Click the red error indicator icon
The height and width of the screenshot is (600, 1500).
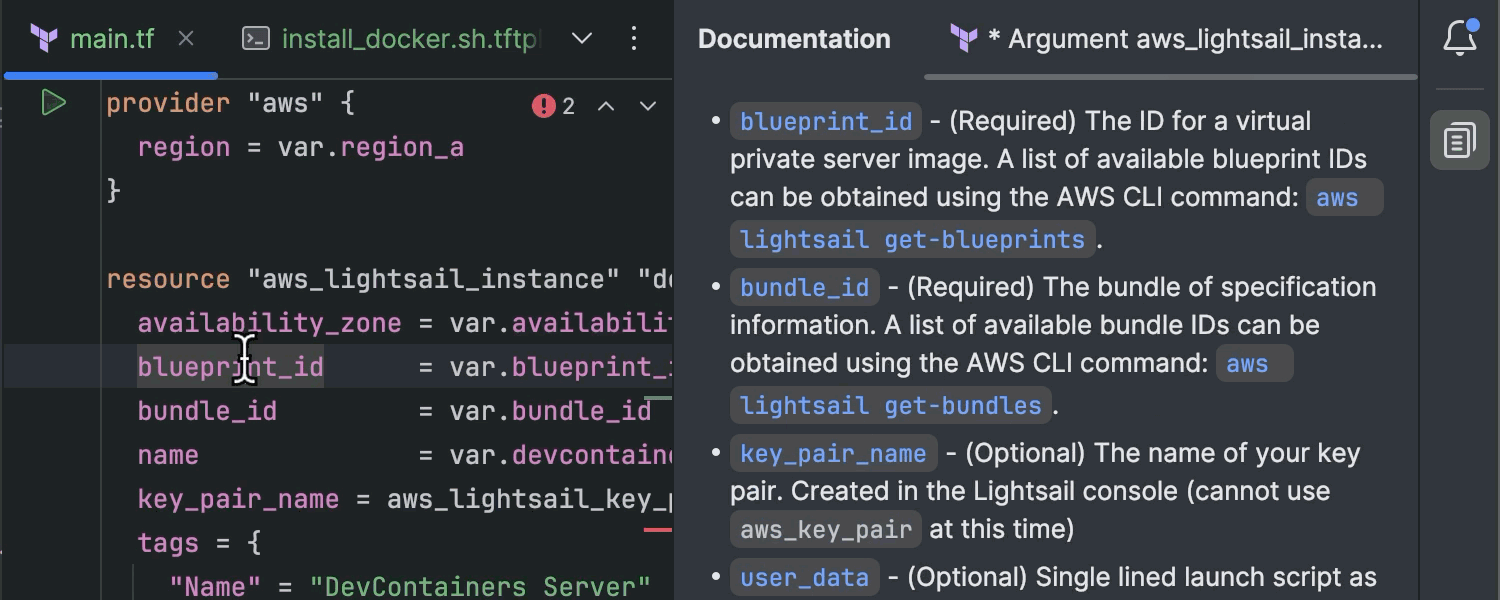[x=544, y=106]
